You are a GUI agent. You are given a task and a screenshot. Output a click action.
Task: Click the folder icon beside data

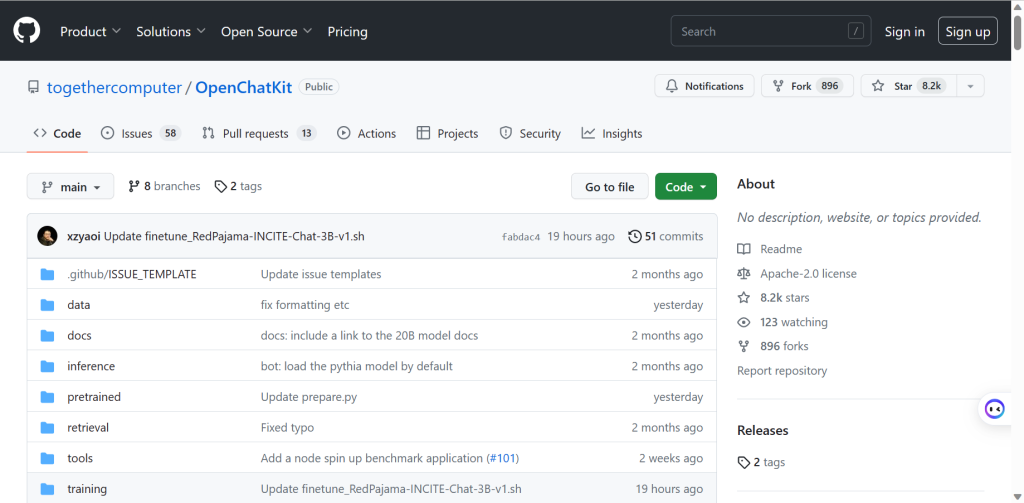click(x=47, y=305)
